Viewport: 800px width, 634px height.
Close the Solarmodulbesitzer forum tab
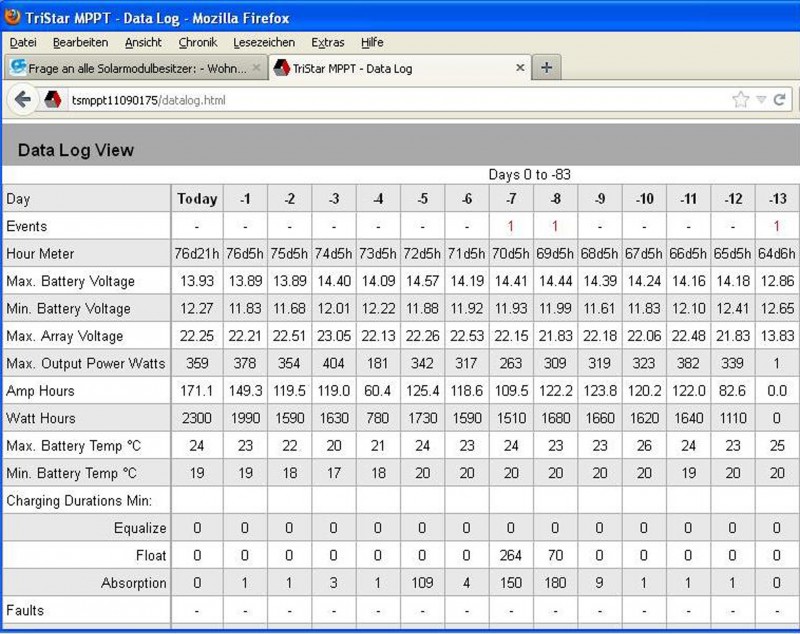[256, 68]
